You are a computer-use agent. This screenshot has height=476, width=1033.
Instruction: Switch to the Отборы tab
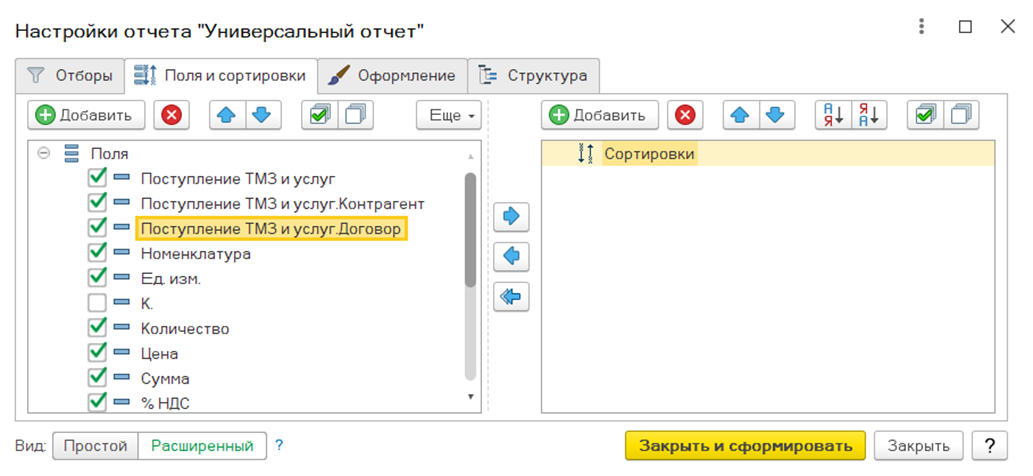coord(68,75)
